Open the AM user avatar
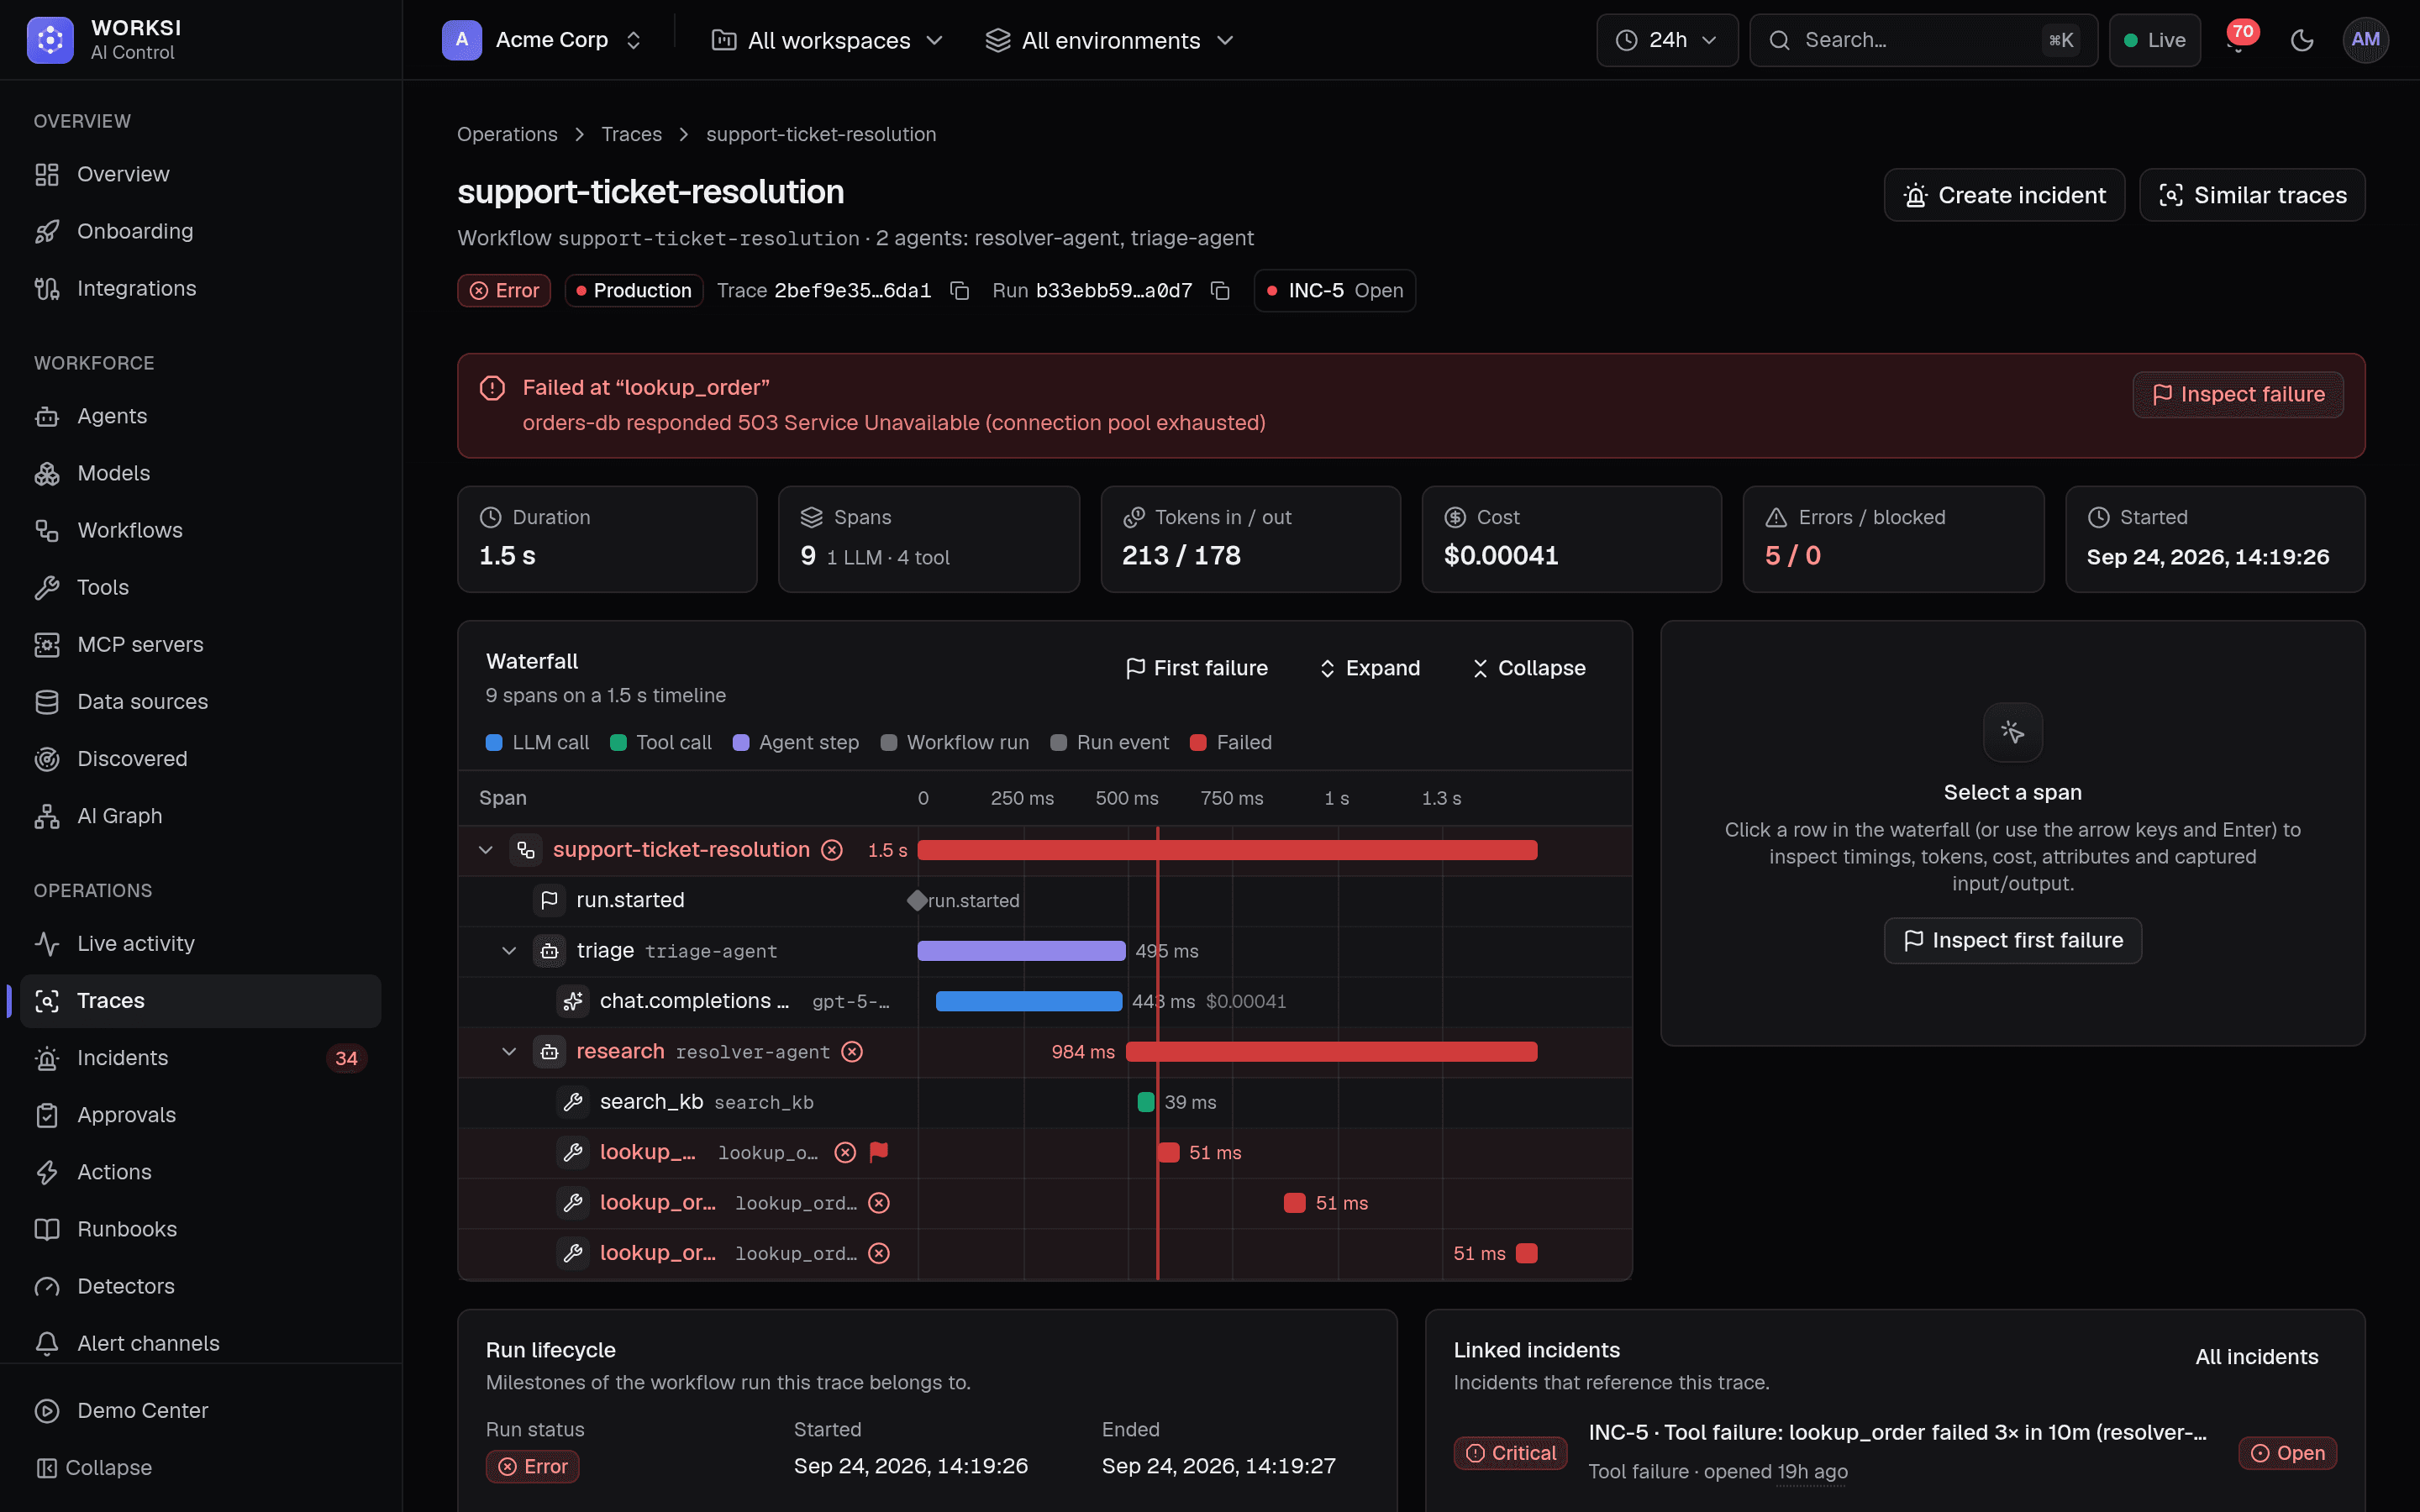Viewport: 2420px width, 1512px height. point(2365,40)
